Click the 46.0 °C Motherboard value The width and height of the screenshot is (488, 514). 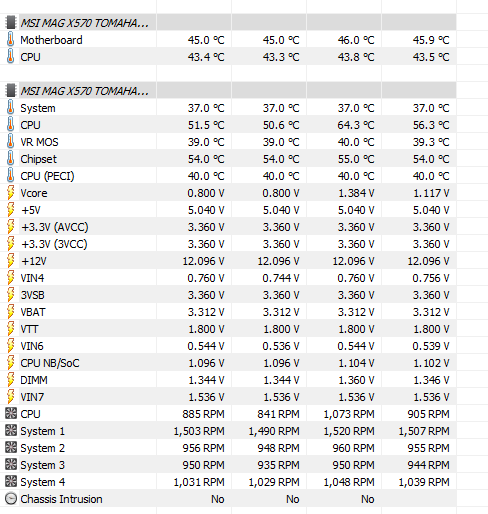pos(356,40)
